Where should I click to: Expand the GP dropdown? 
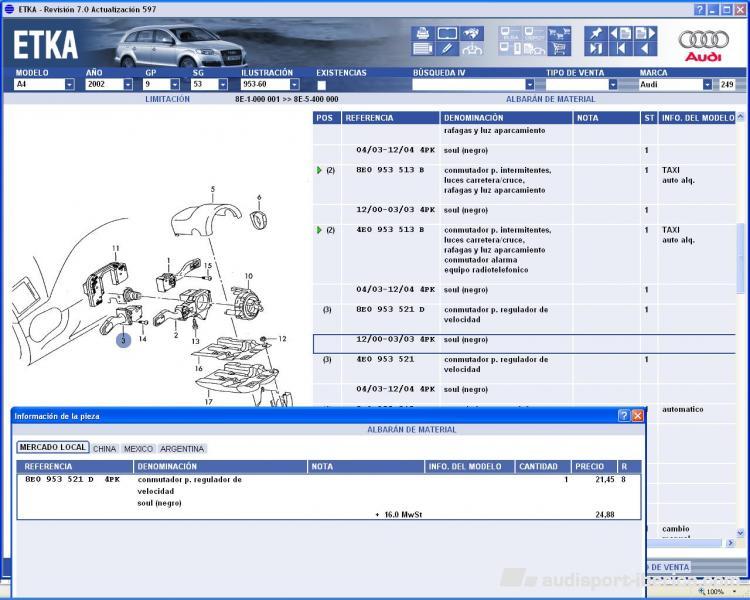pyautogui.click(x=175, y=85)
